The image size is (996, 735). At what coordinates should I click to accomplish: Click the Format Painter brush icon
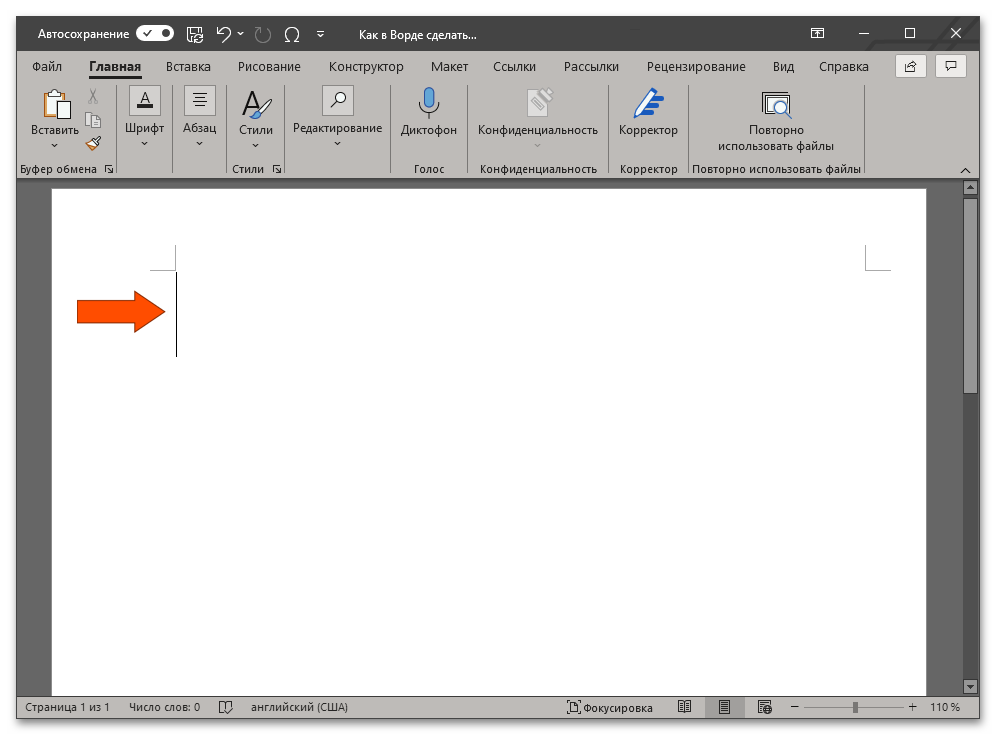pos(93,143)
